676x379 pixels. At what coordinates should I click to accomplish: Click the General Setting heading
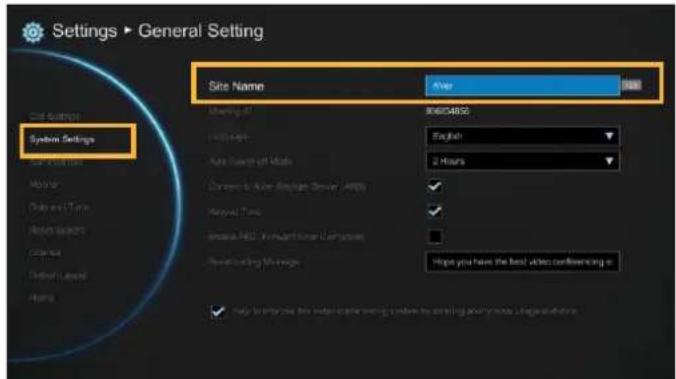click(201, 31)
